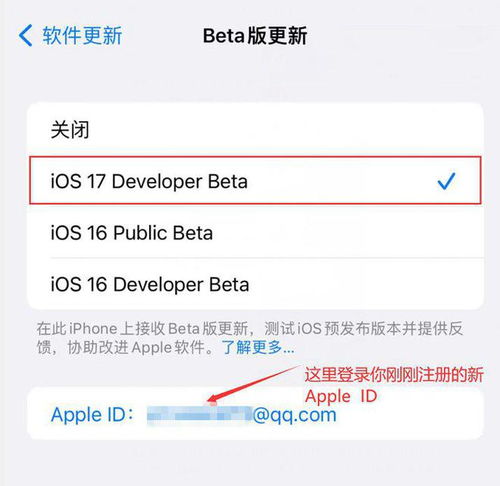Click the iPhone word in footer text
The image size is (500, 486).
pos(93,329)
